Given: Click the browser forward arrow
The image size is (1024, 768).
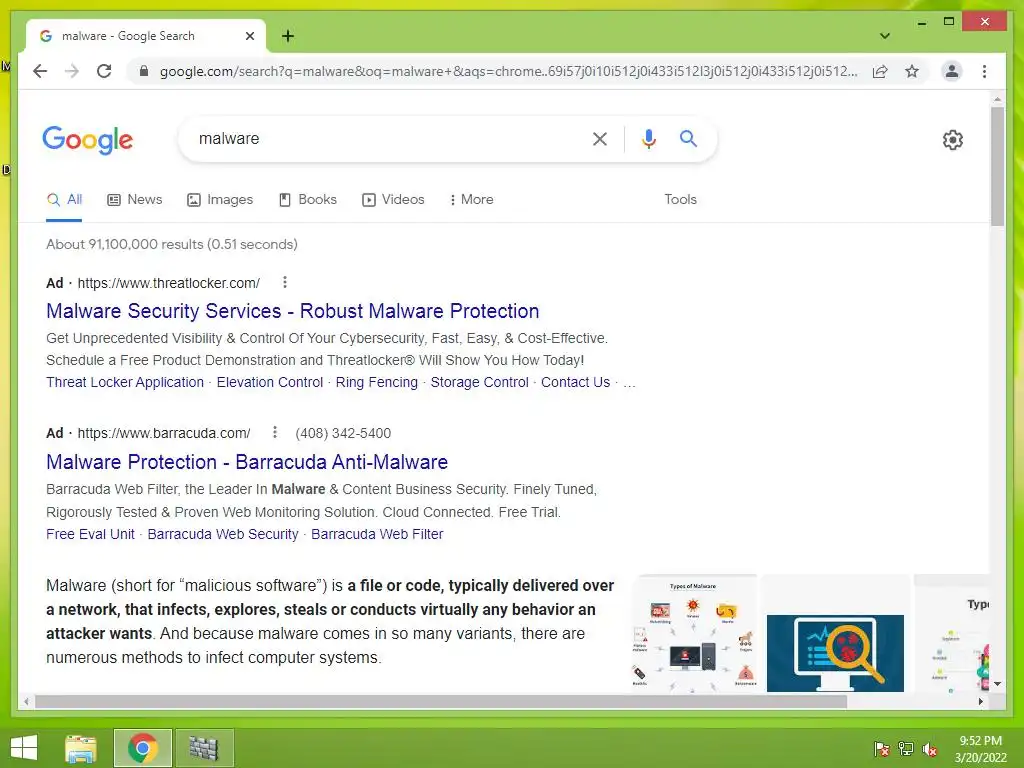Looking at the screenshot, I should (72, 71).
